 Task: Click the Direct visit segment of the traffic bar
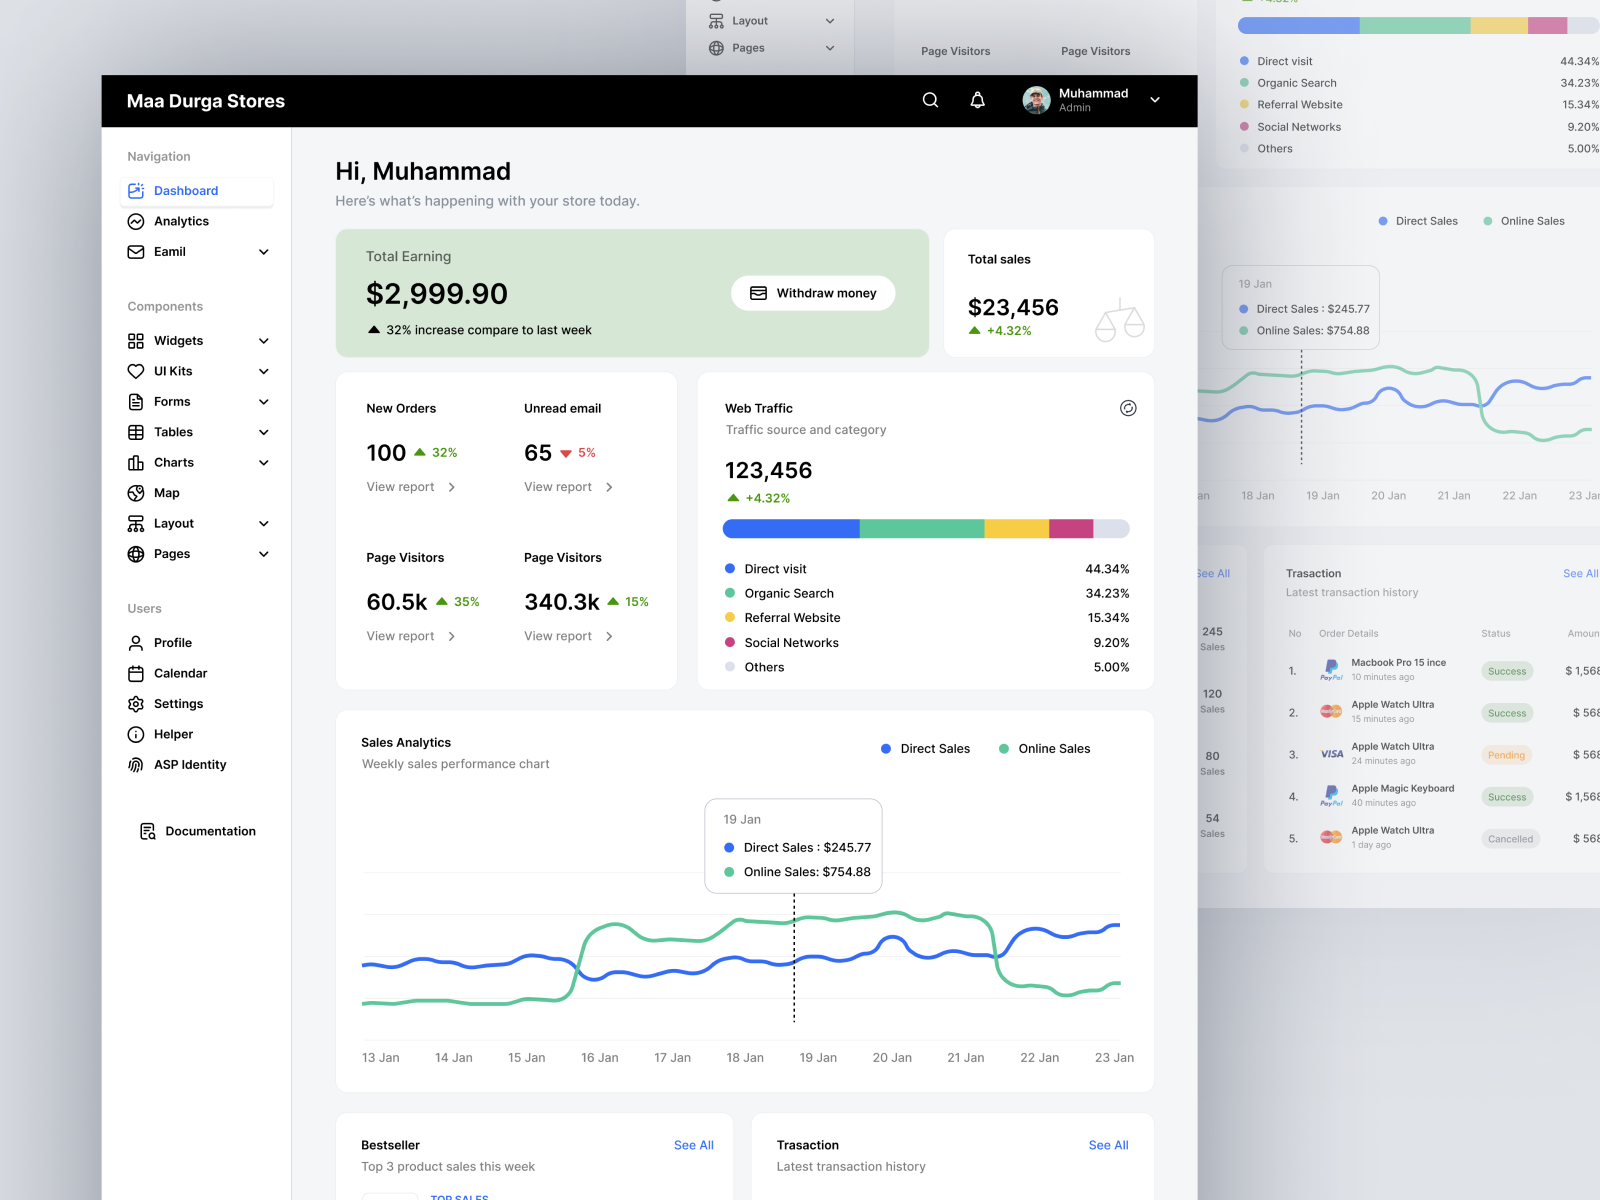click(x=790, y=529)
